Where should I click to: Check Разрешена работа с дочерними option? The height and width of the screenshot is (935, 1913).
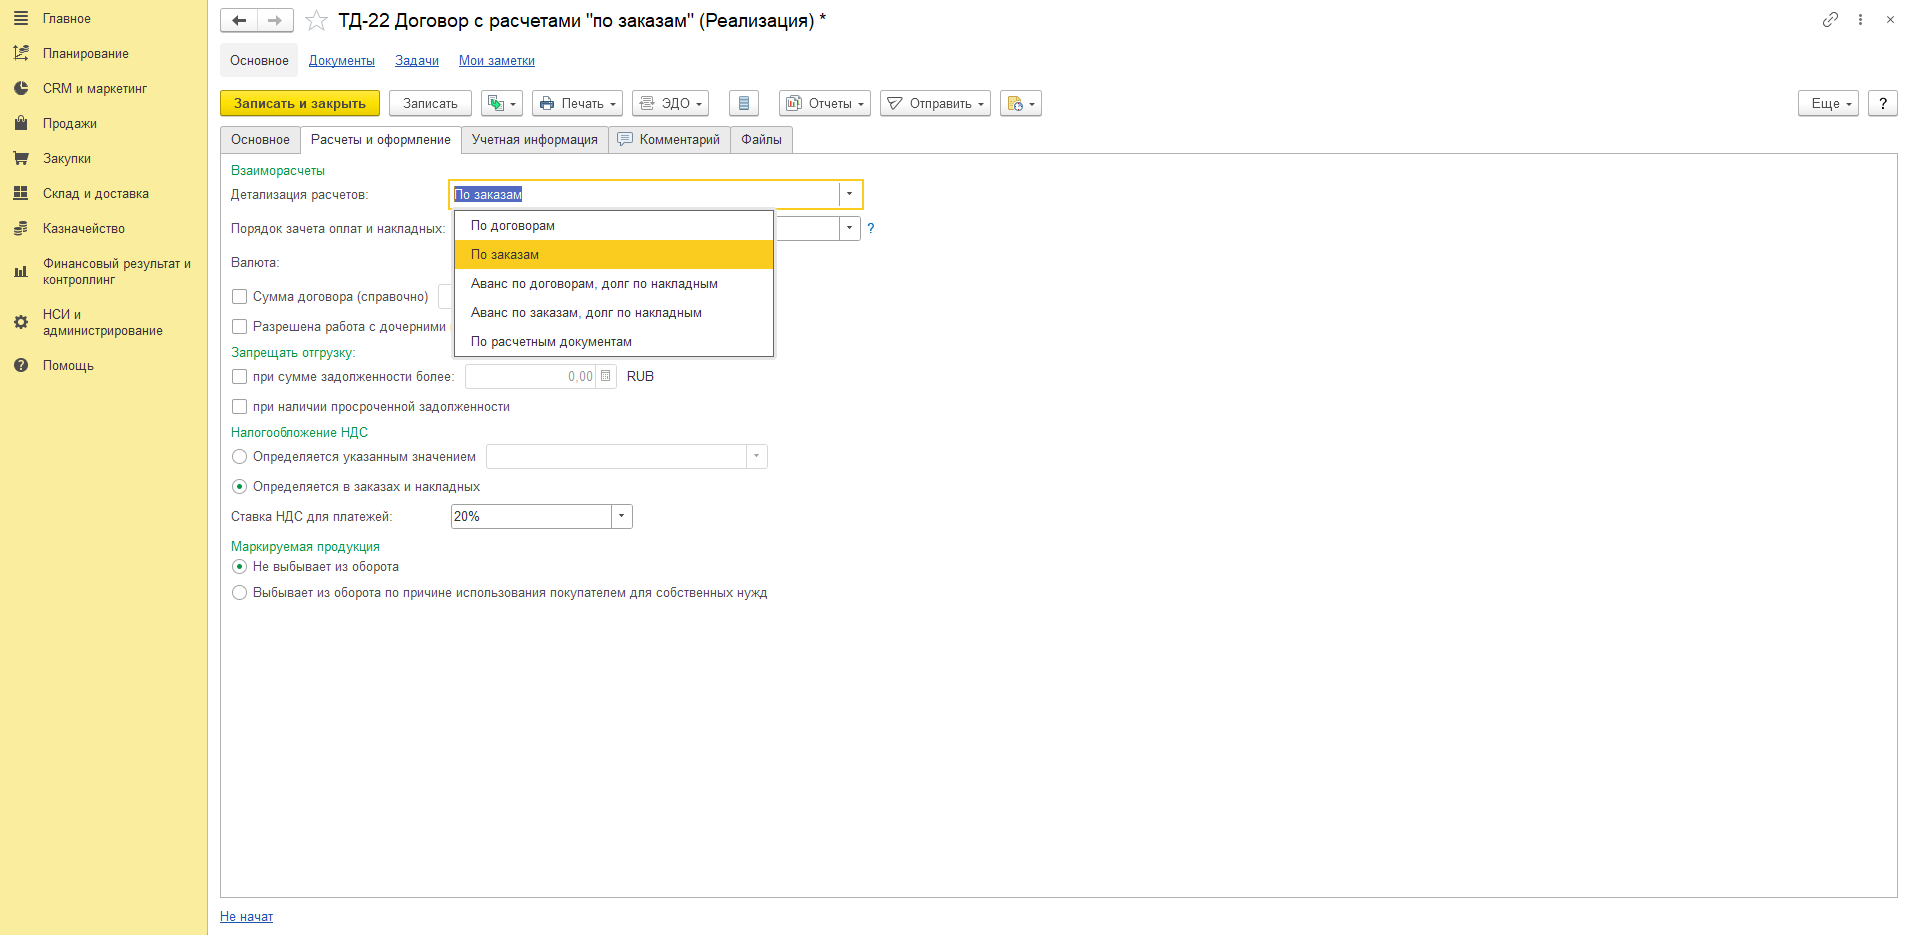click(x=239, y=327)
